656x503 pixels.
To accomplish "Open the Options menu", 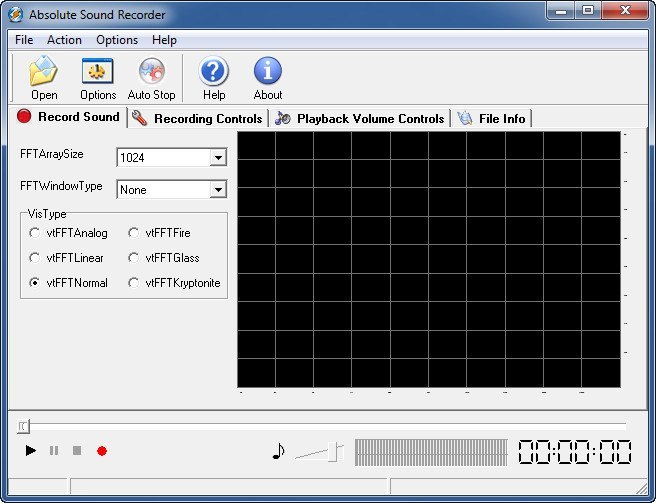I will click(117, 40).
